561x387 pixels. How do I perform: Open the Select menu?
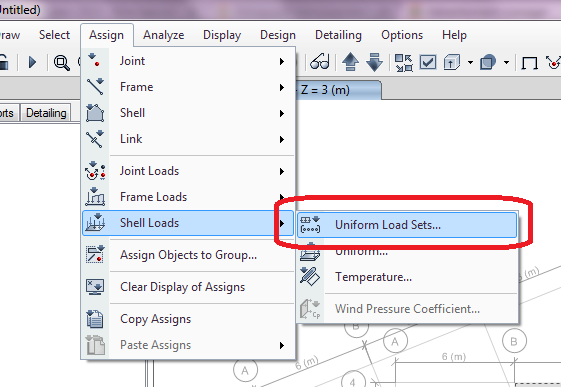(x=54, y=35)
